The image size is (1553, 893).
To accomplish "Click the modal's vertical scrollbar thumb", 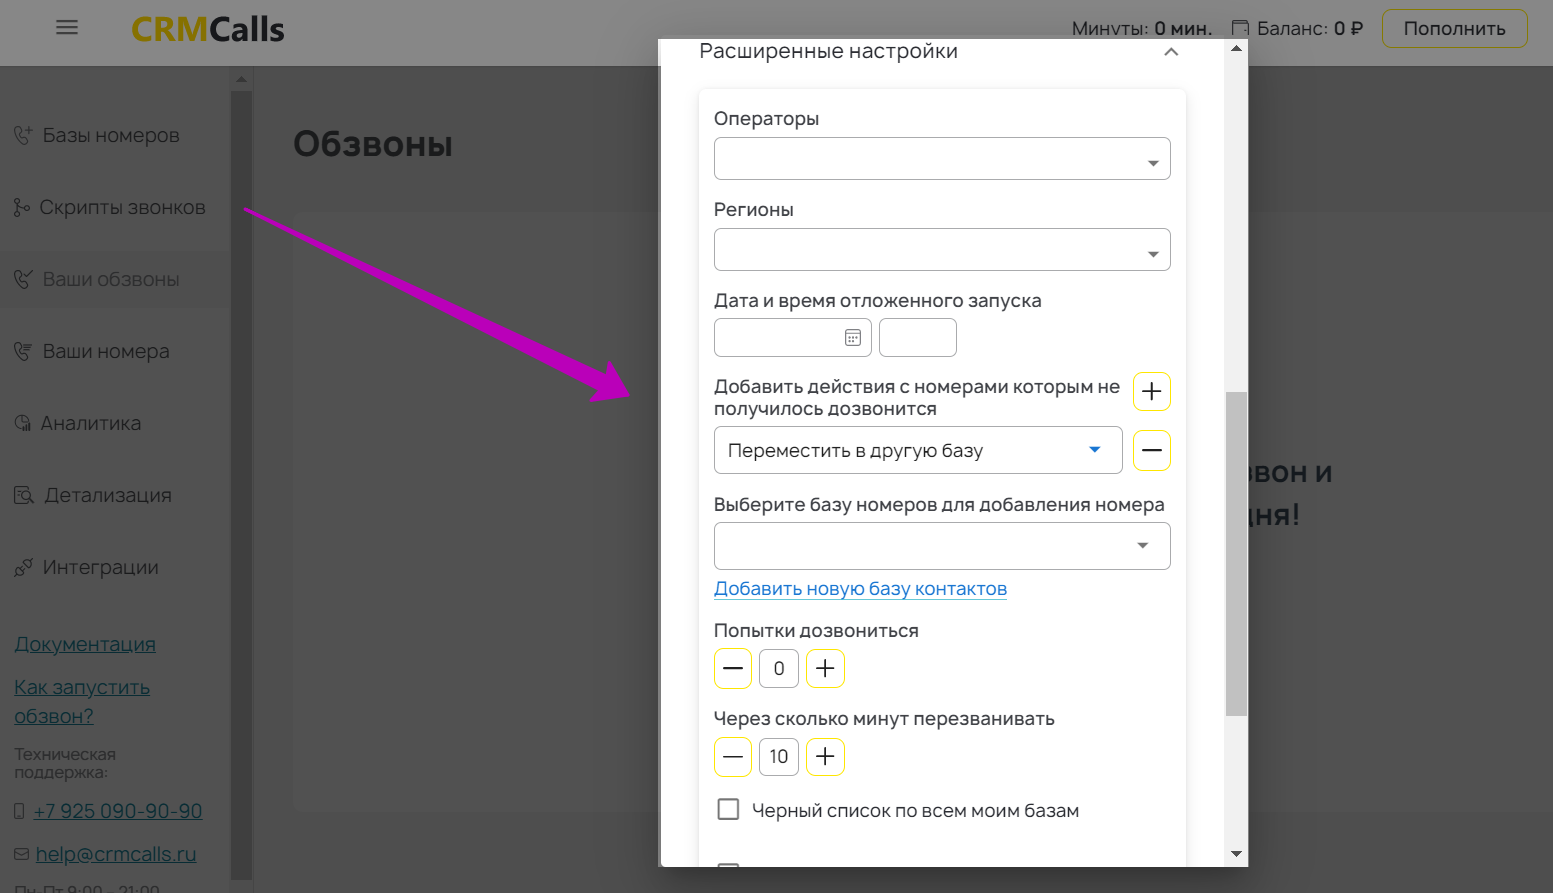I will coord(1236,553).
